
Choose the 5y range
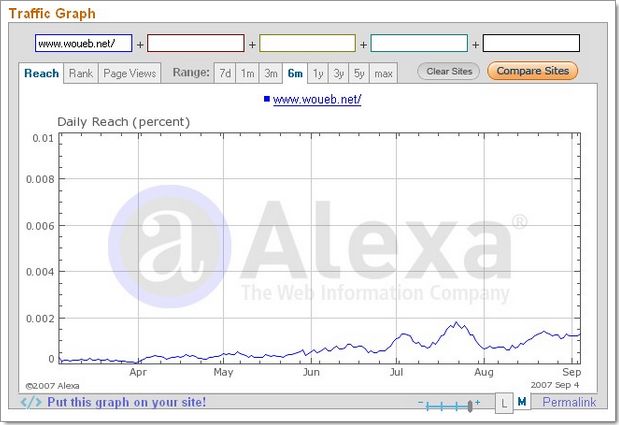click(x=359, y=73)
